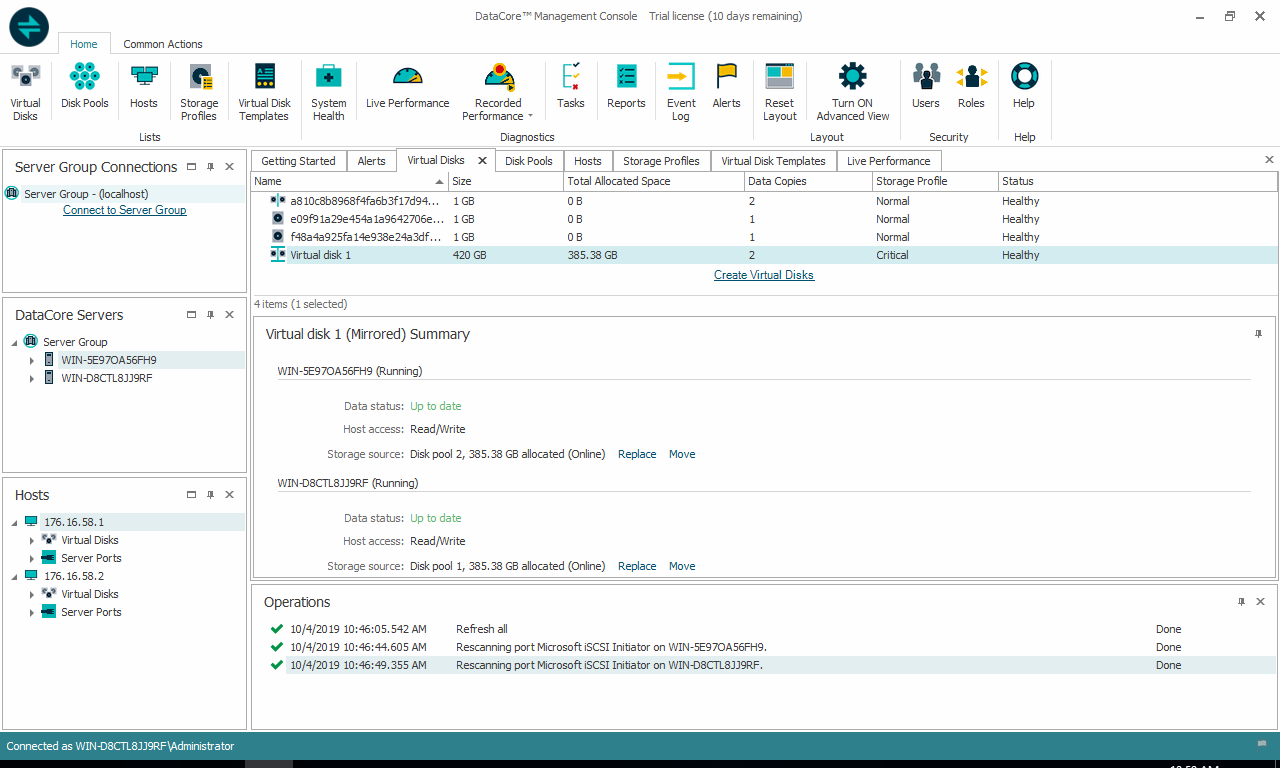Open Users under Security
This screenshot has width=1280, height=768.
[x=926, y=86]
